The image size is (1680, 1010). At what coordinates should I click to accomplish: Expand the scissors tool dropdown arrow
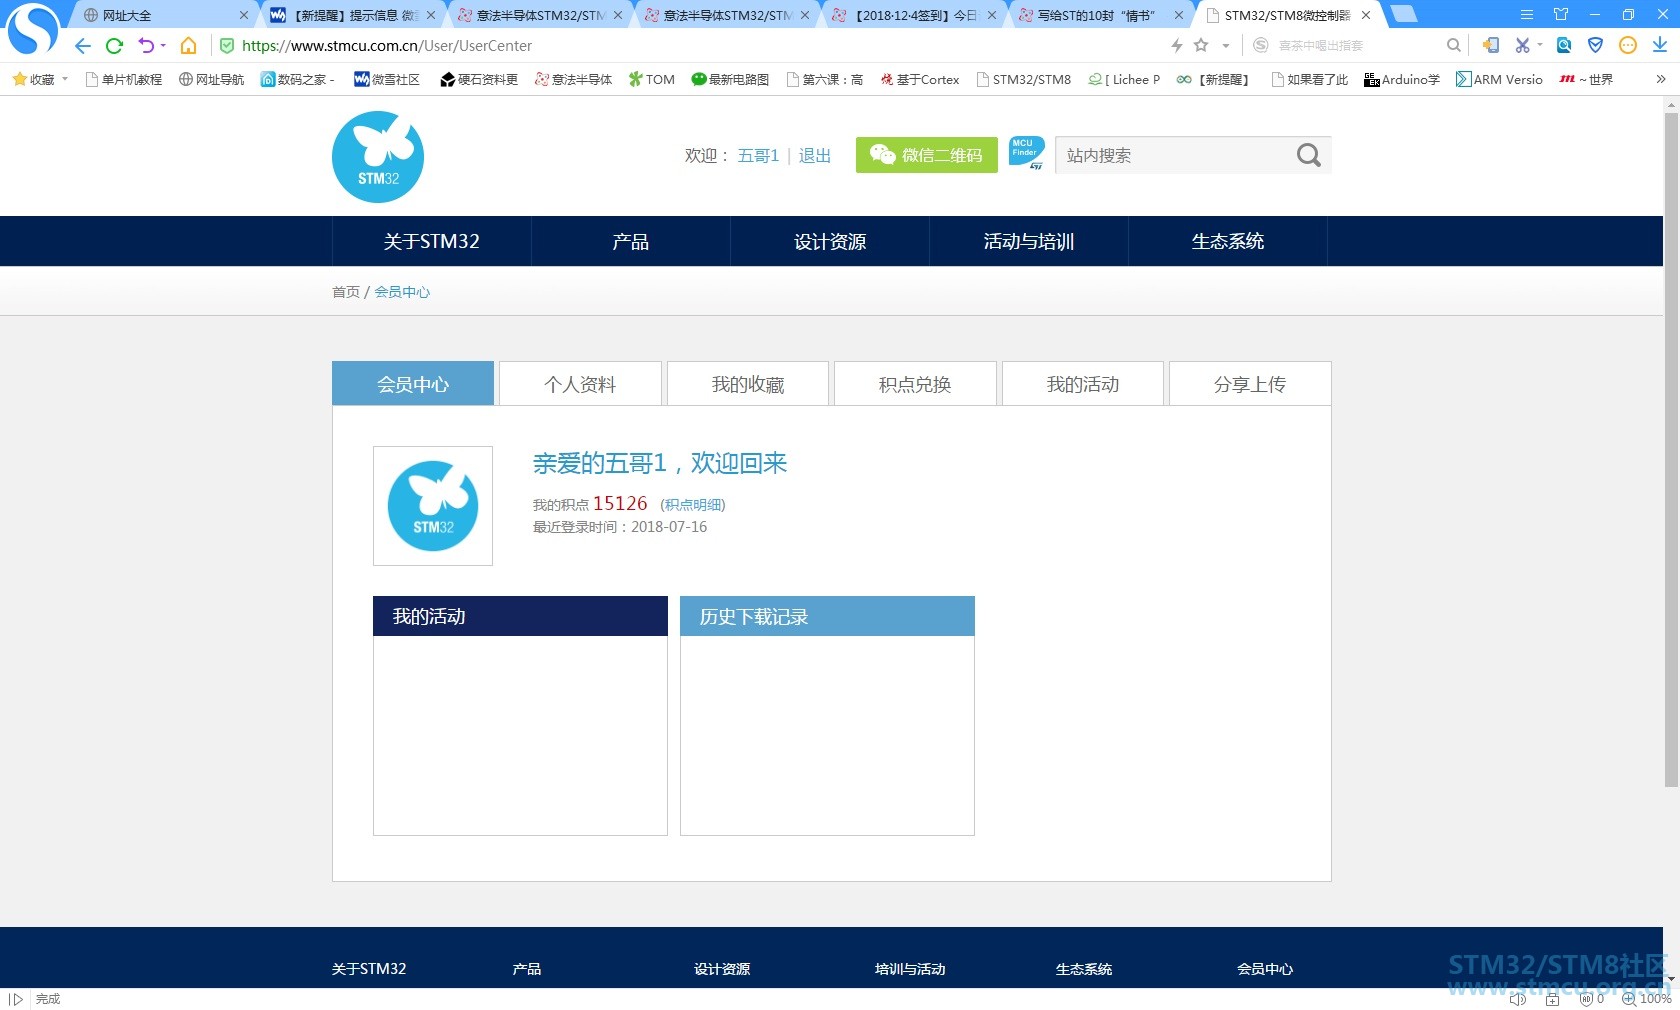[1540, 45]
